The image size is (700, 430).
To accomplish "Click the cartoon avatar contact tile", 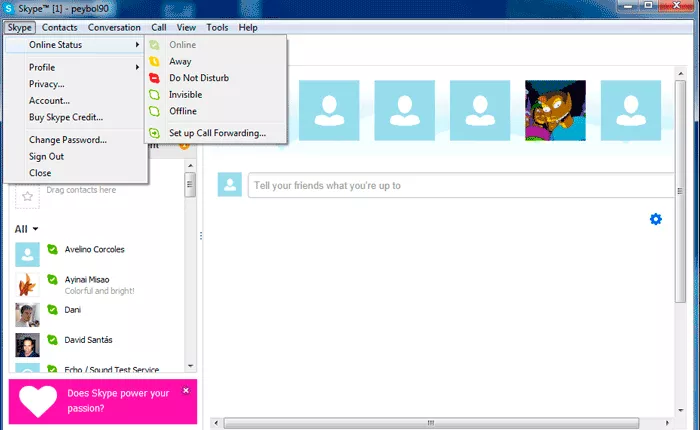I will (x=555, y=110).
